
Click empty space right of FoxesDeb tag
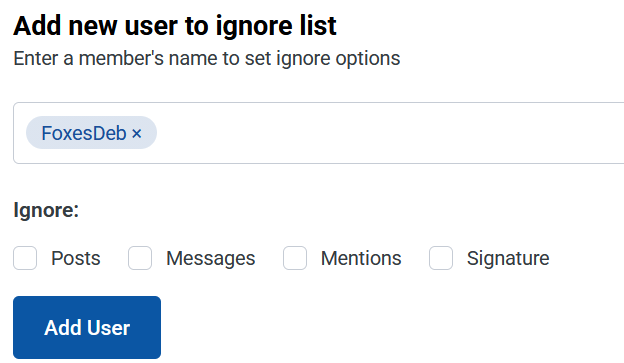[390, 133]
